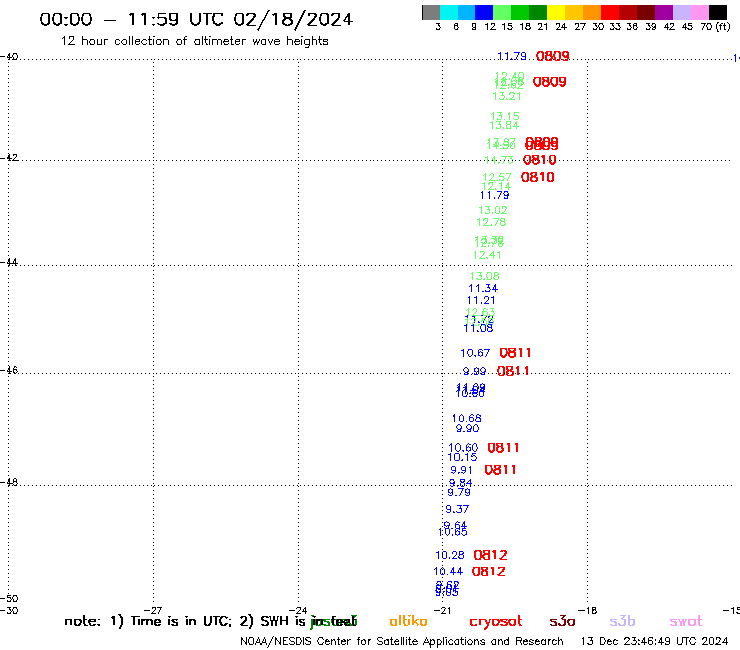Click the 9.37 wave height value
740x650 pixels.
(457, 509)
